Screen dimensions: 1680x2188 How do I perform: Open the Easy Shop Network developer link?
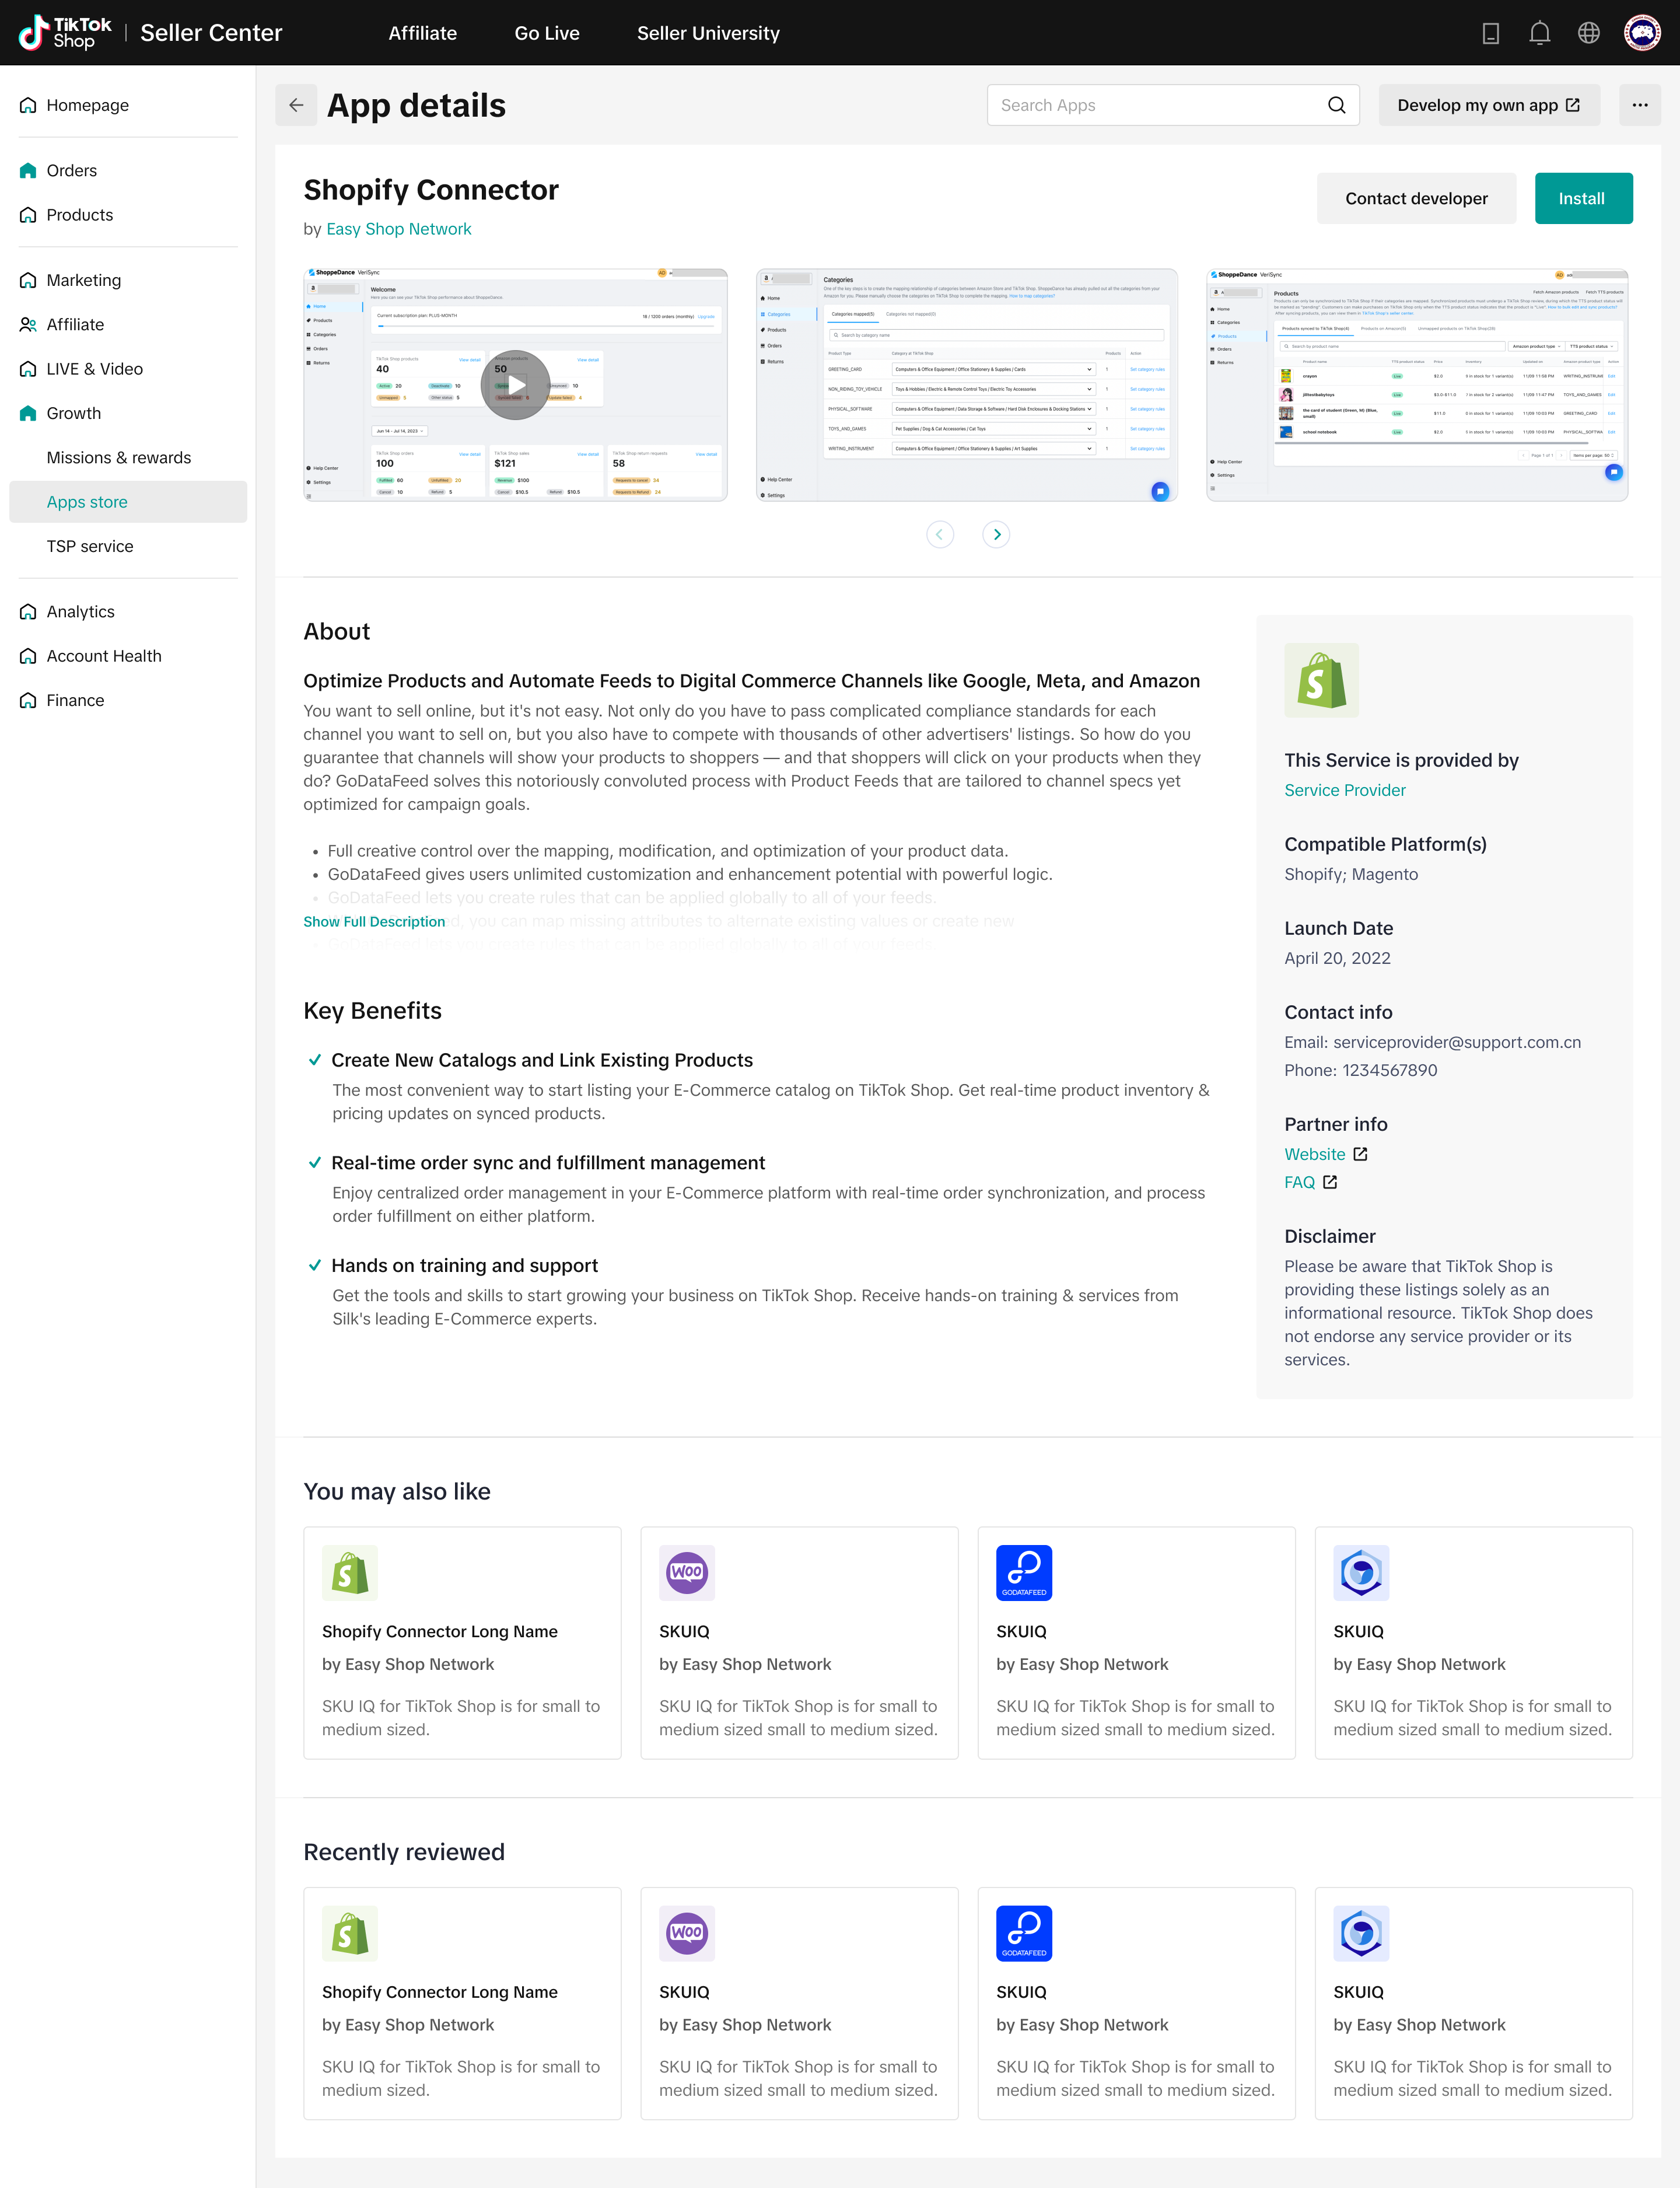(398, 229)
